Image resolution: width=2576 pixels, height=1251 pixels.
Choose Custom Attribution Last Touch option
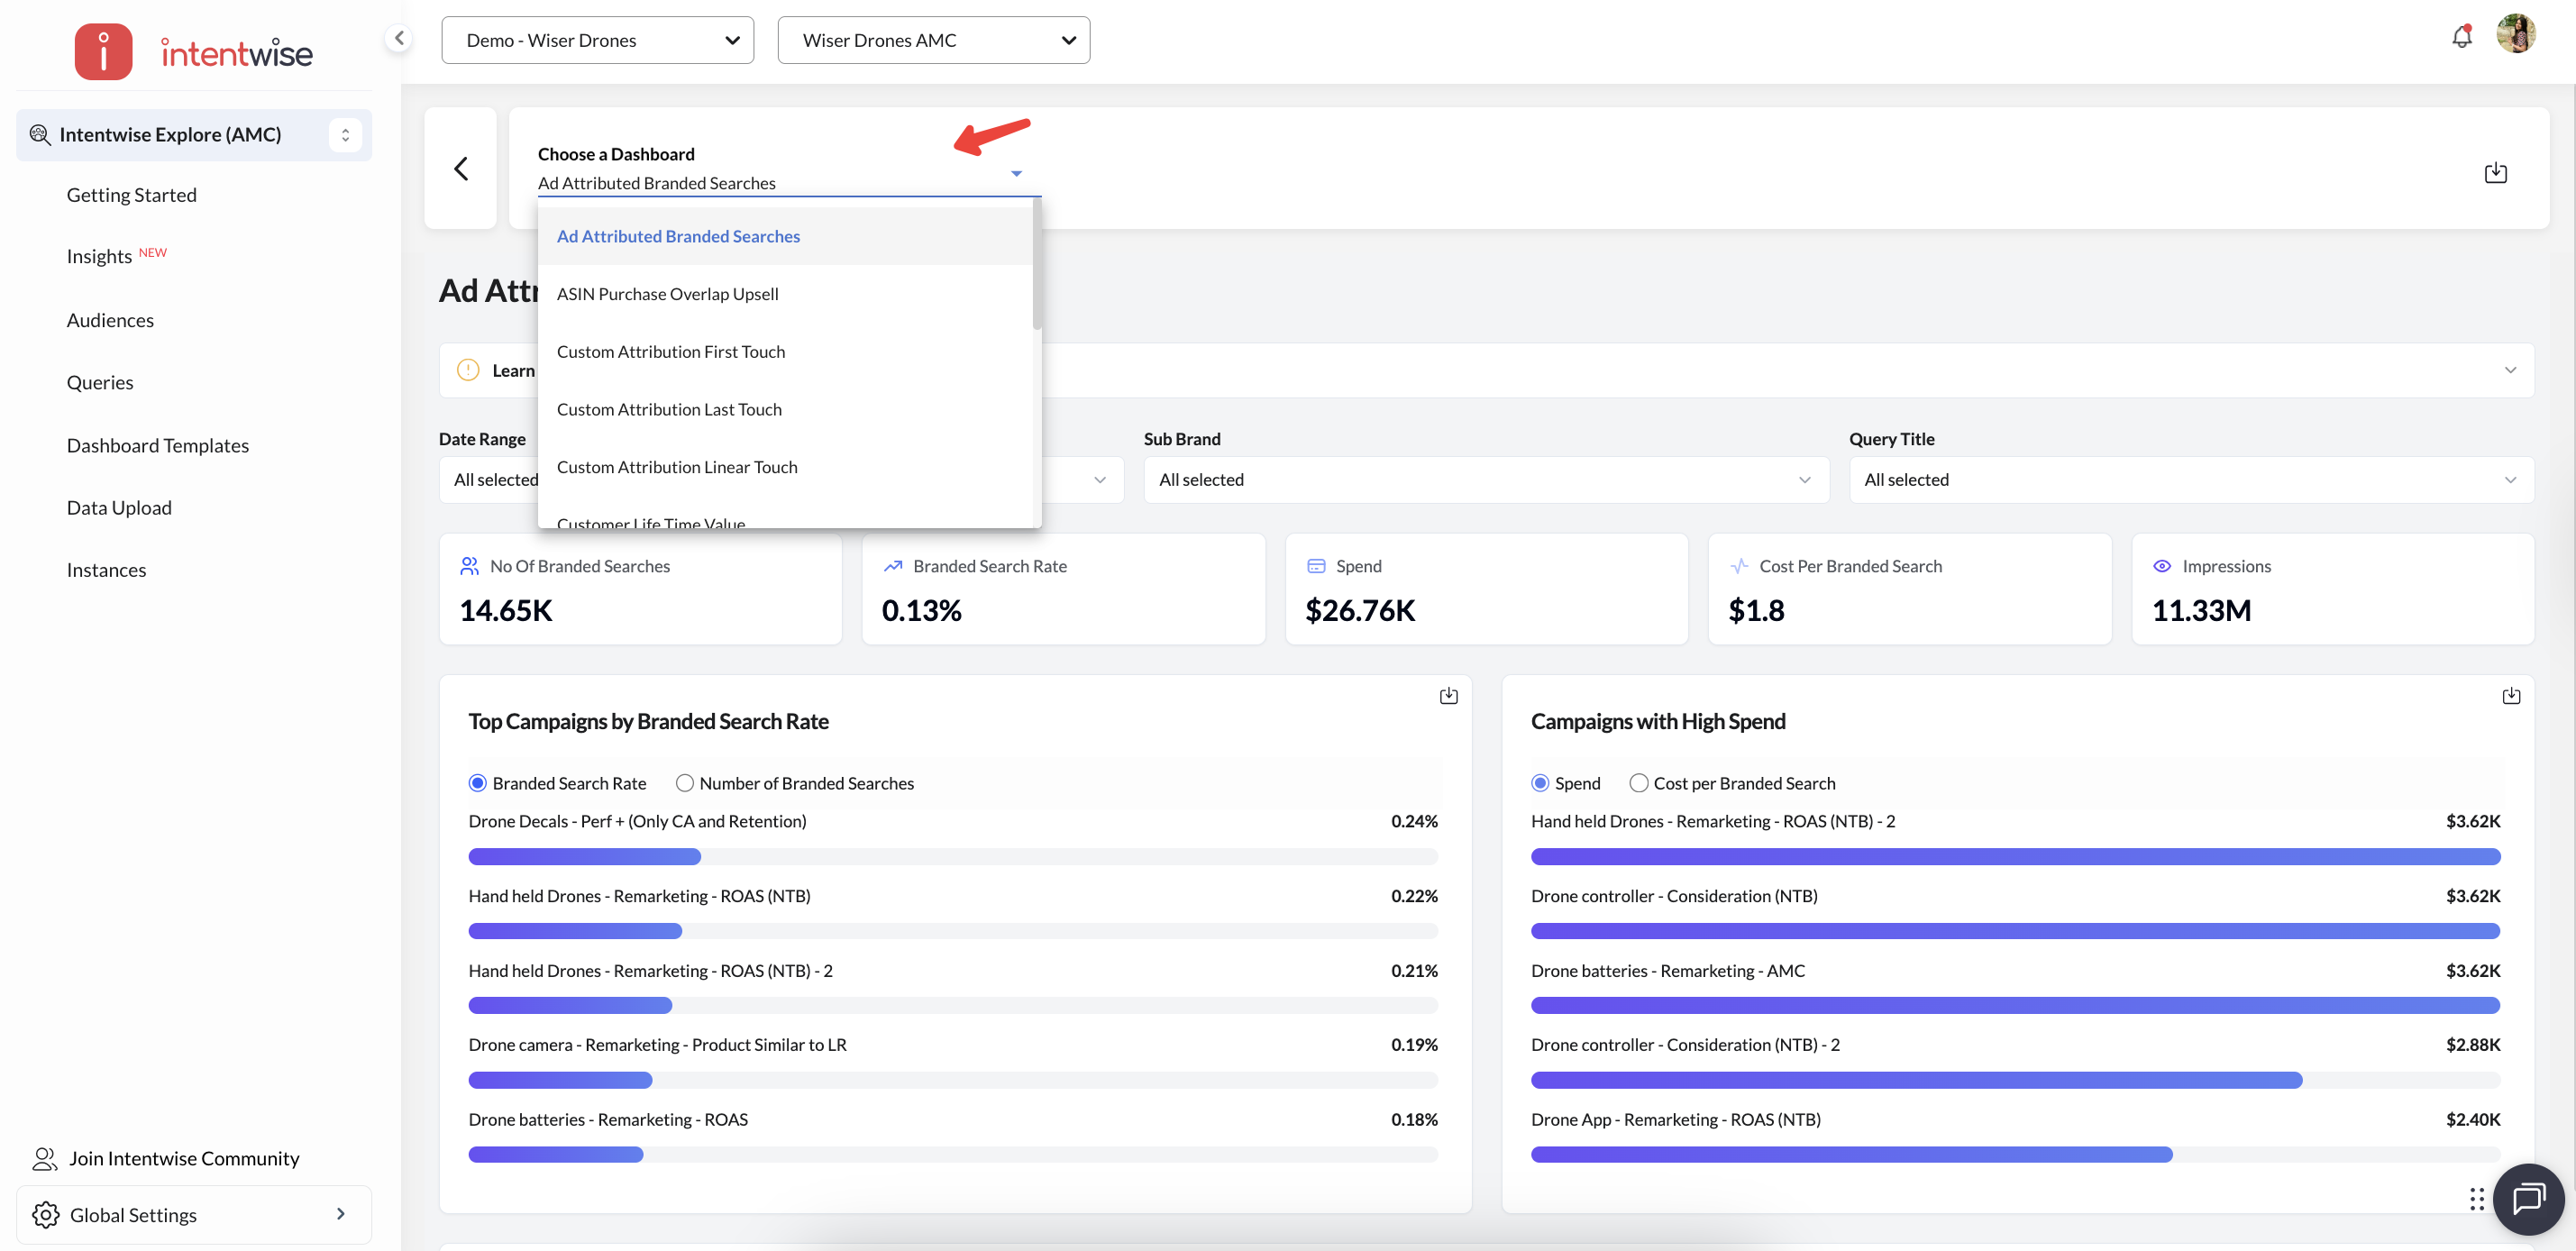(669, 409)
